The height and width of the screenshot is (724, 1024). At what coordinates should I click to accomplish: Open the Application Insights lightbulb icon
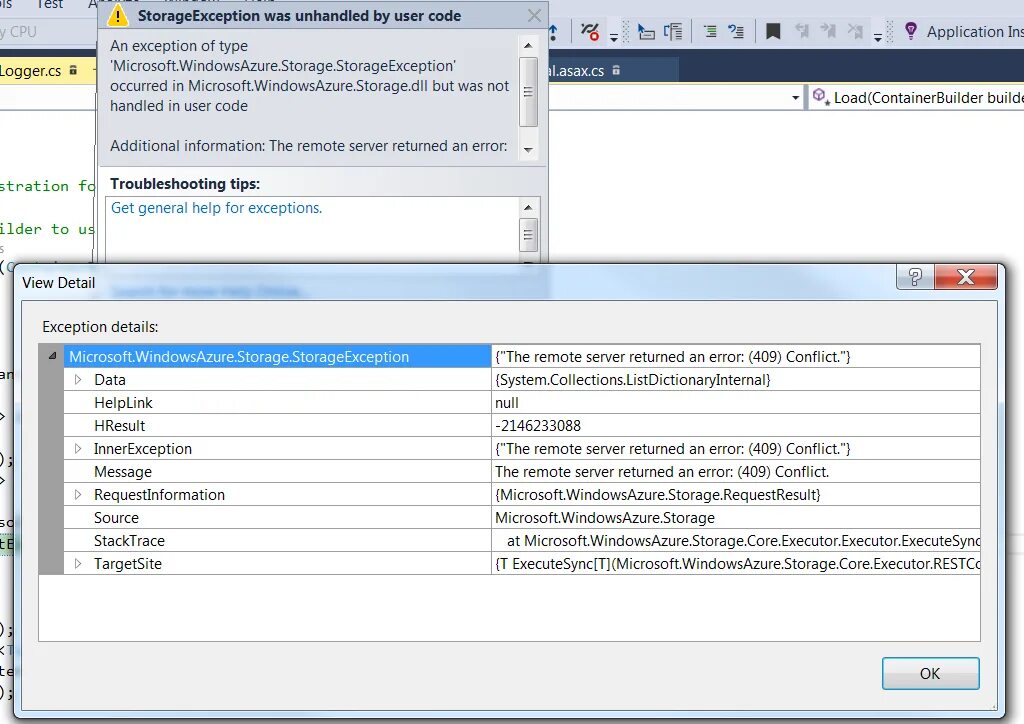[910, 31]
